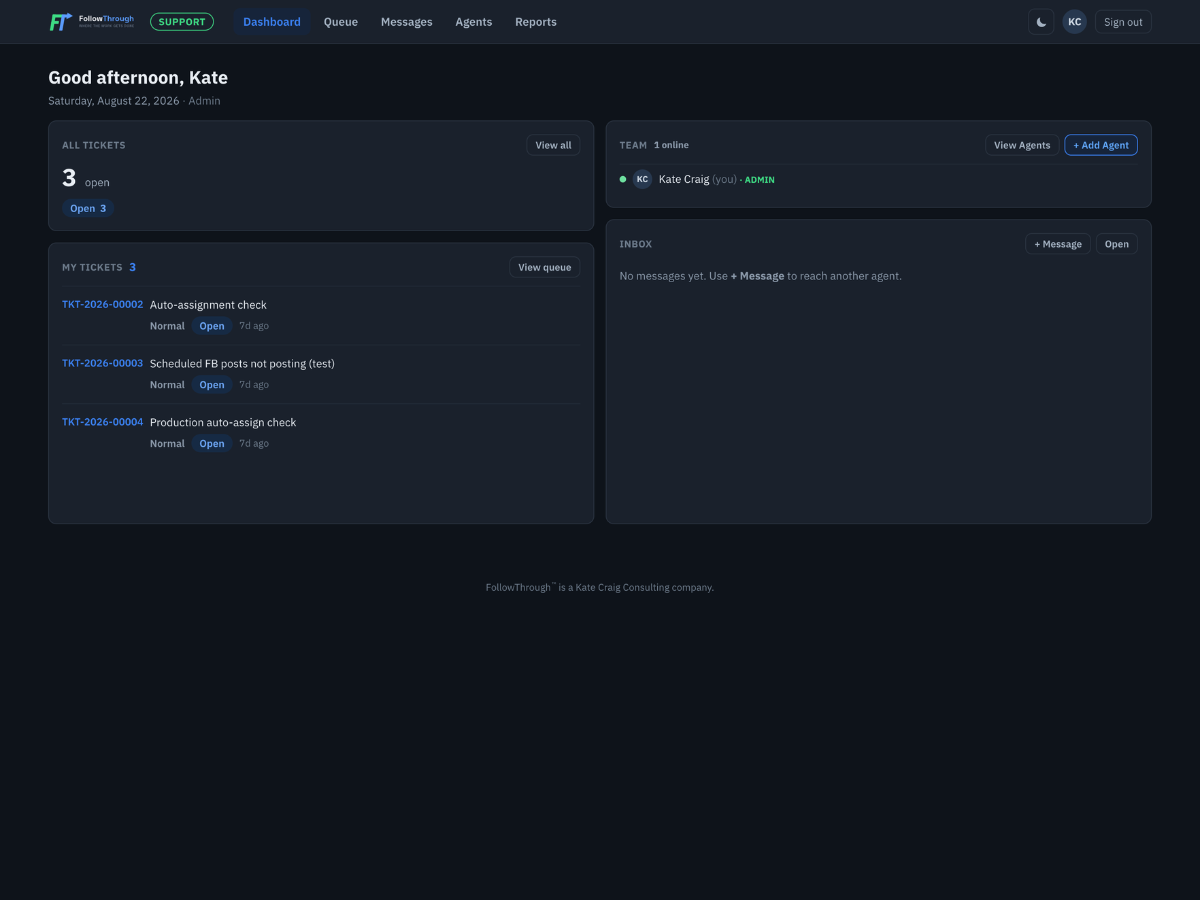Click + Message in the Inbox
The width and height of the screenshot is (1200, 900).
[1058, 244]
